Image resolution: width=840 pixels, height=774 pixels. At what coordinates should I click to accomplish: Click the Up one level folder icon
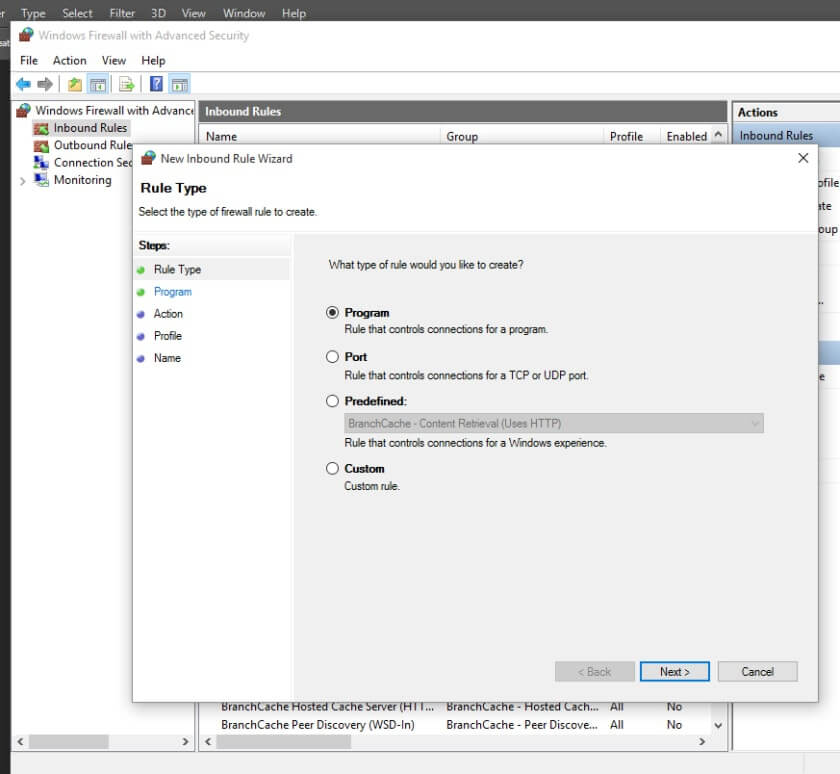75,84
